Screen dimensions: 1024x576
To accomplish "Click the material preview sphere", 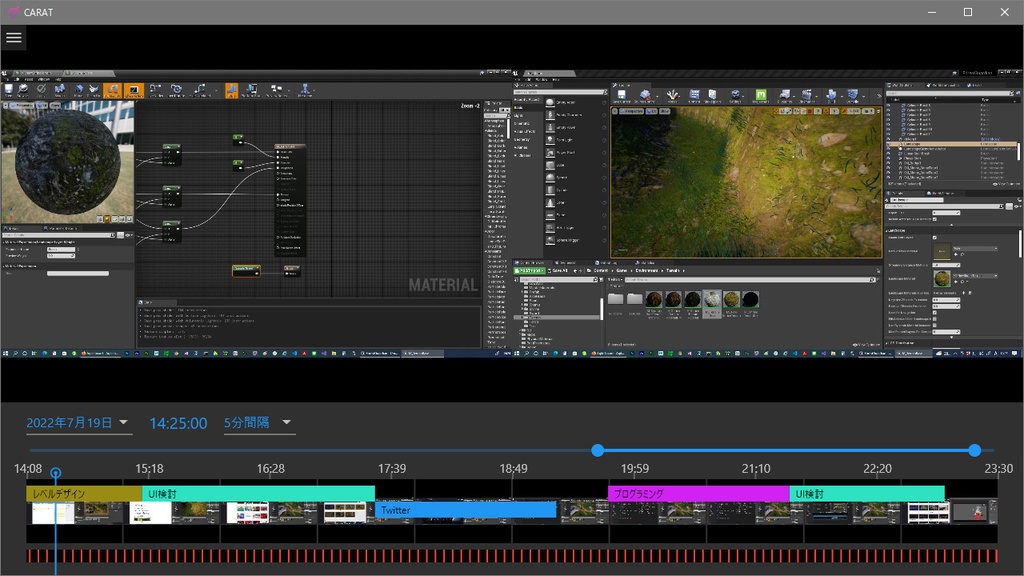I will (x=67, y=163).
